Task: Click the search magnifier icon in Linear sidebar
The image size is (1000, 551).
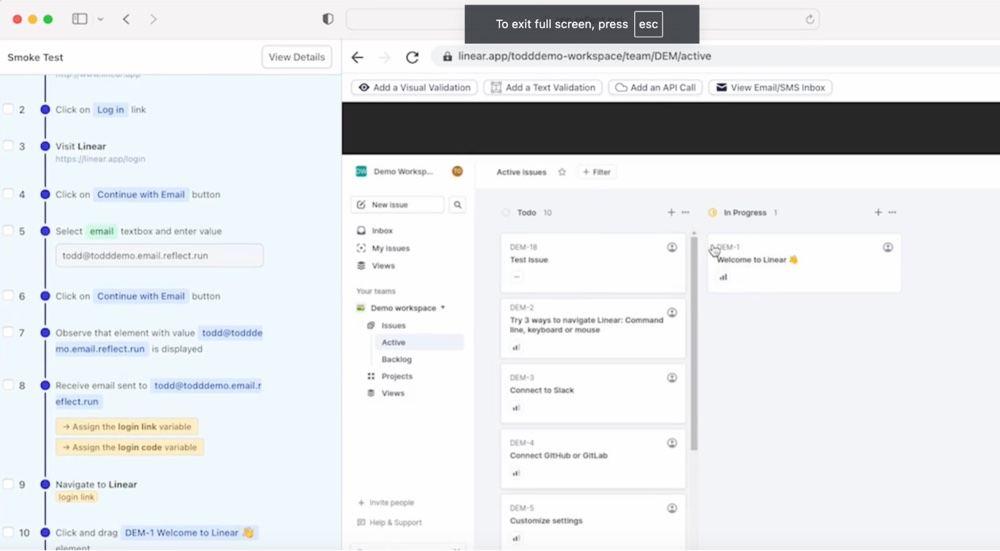Action: 457,205
